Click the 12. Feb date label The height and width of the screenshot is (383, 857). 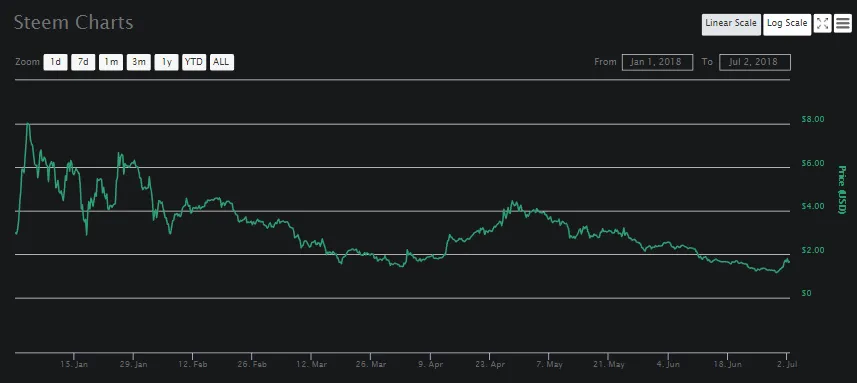point(193,364)
